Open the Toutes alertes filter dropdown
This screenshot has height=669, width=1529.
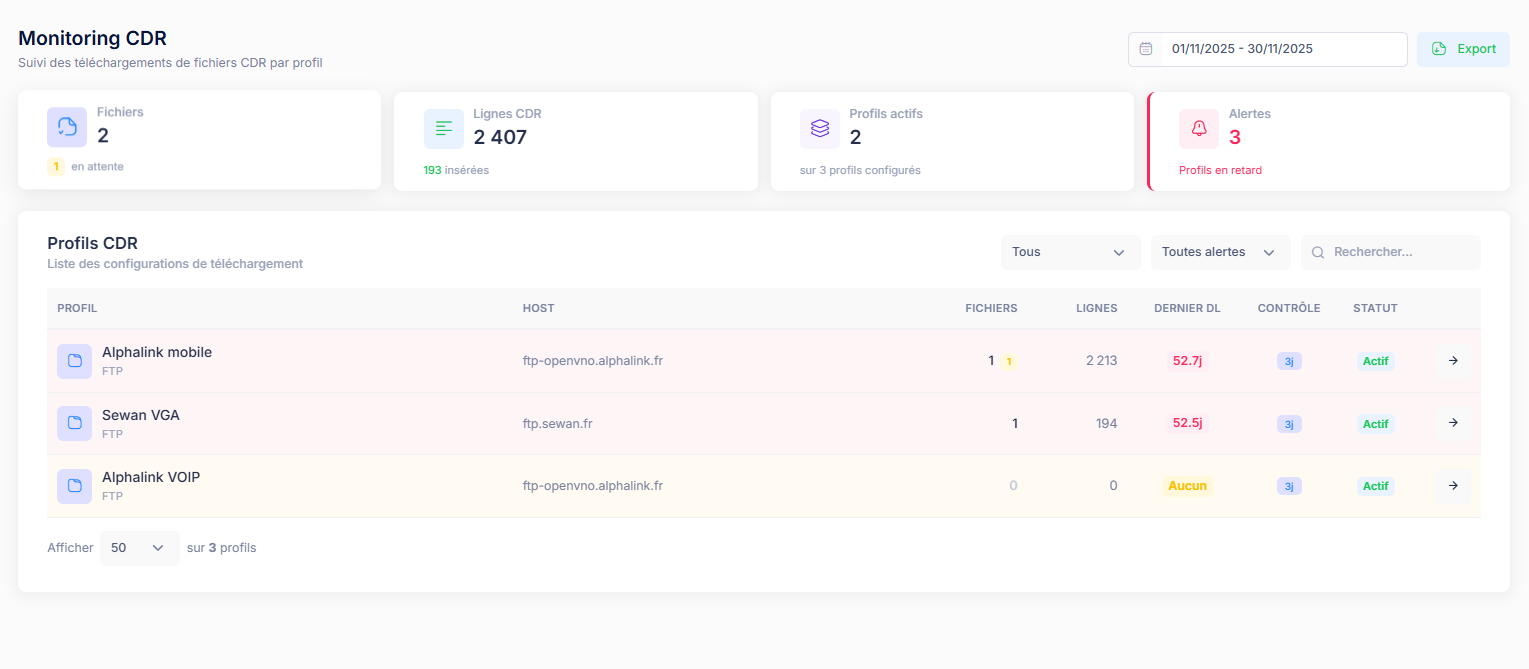(x=1220, y=252)
